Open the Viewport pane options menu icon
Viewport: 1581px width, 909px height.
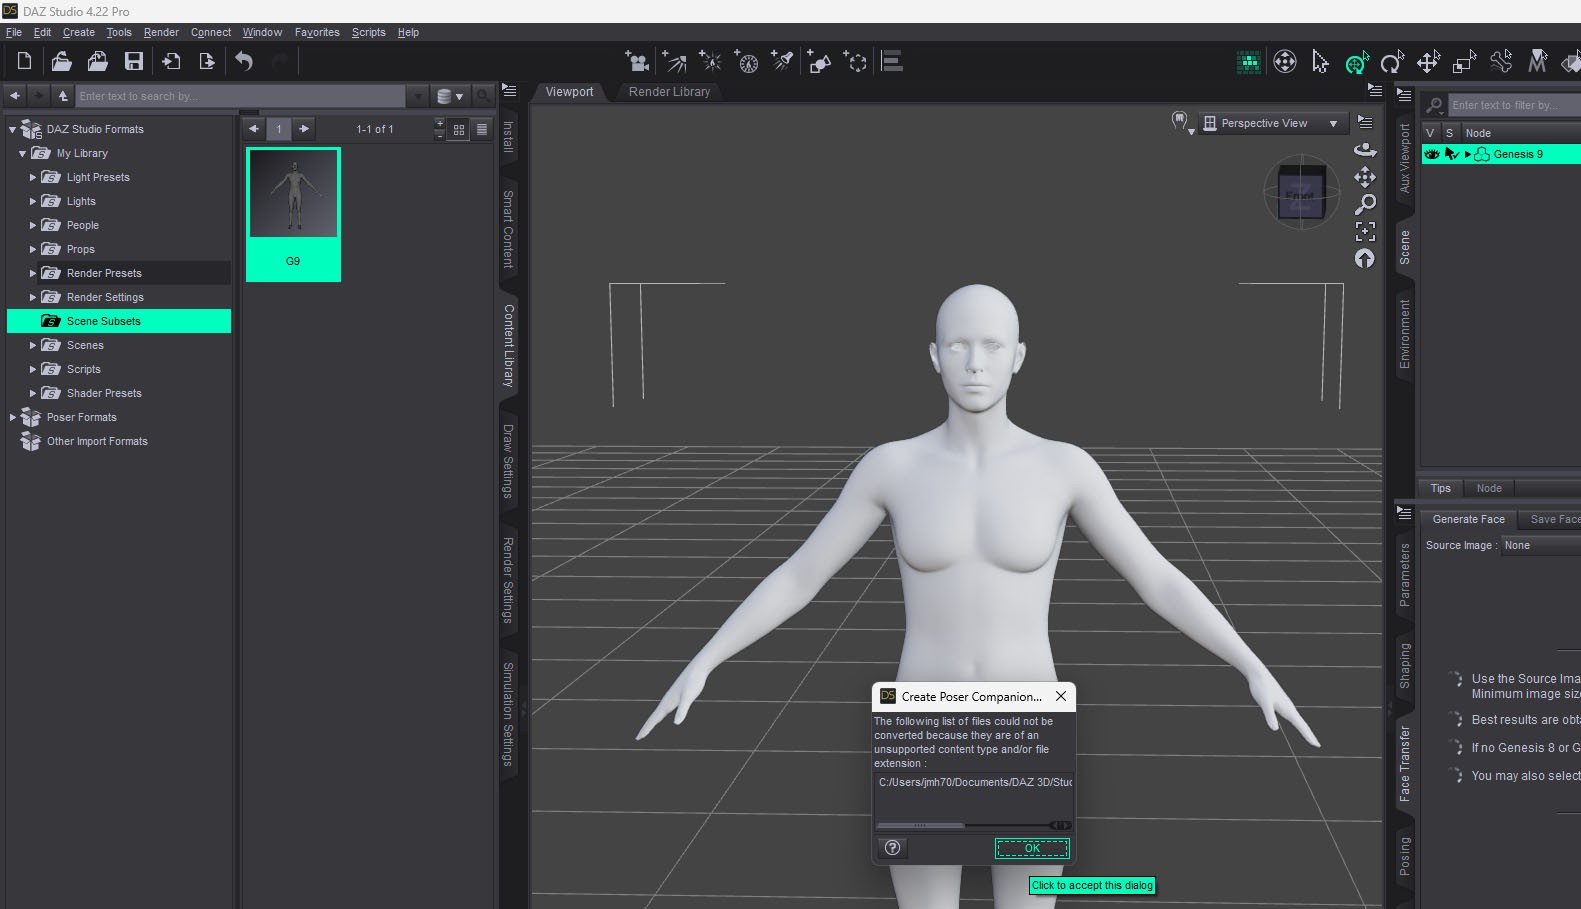pos(1375,91)
